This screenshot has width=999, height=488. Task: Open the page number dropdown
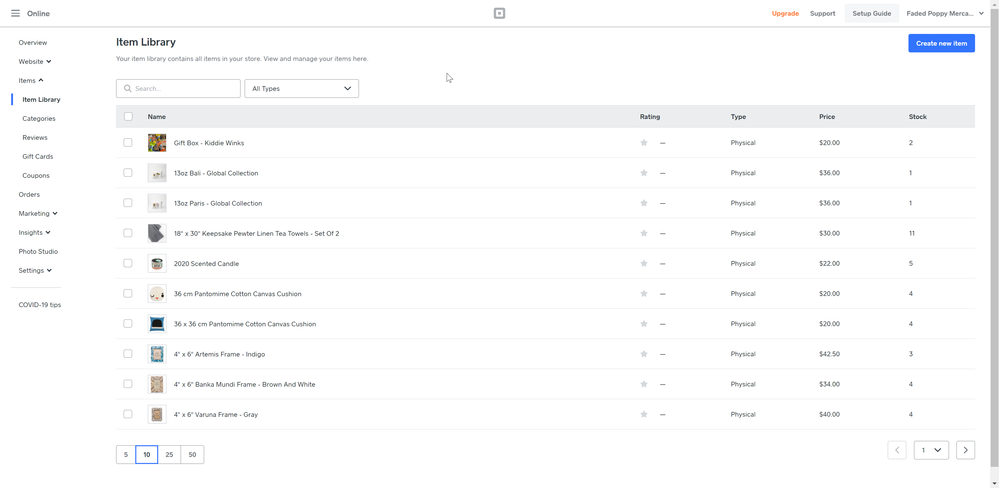[x=931, y=450]
